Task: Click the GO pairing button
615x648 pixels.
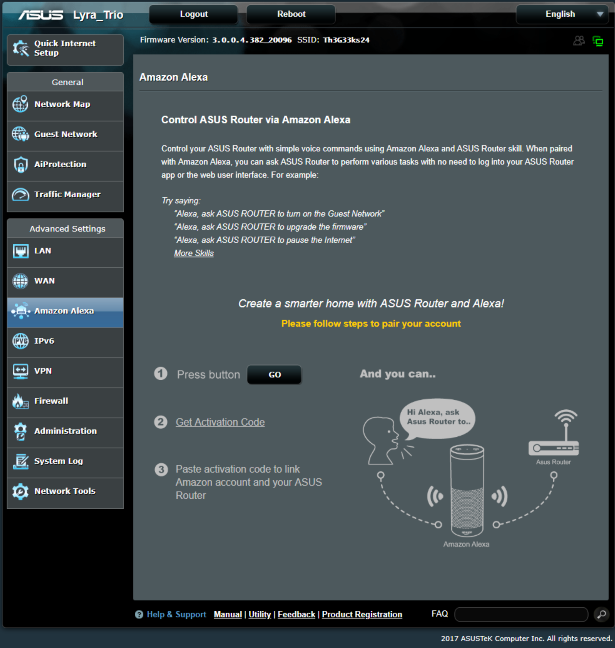Action: pyautogui.click(x=274, y=375)
